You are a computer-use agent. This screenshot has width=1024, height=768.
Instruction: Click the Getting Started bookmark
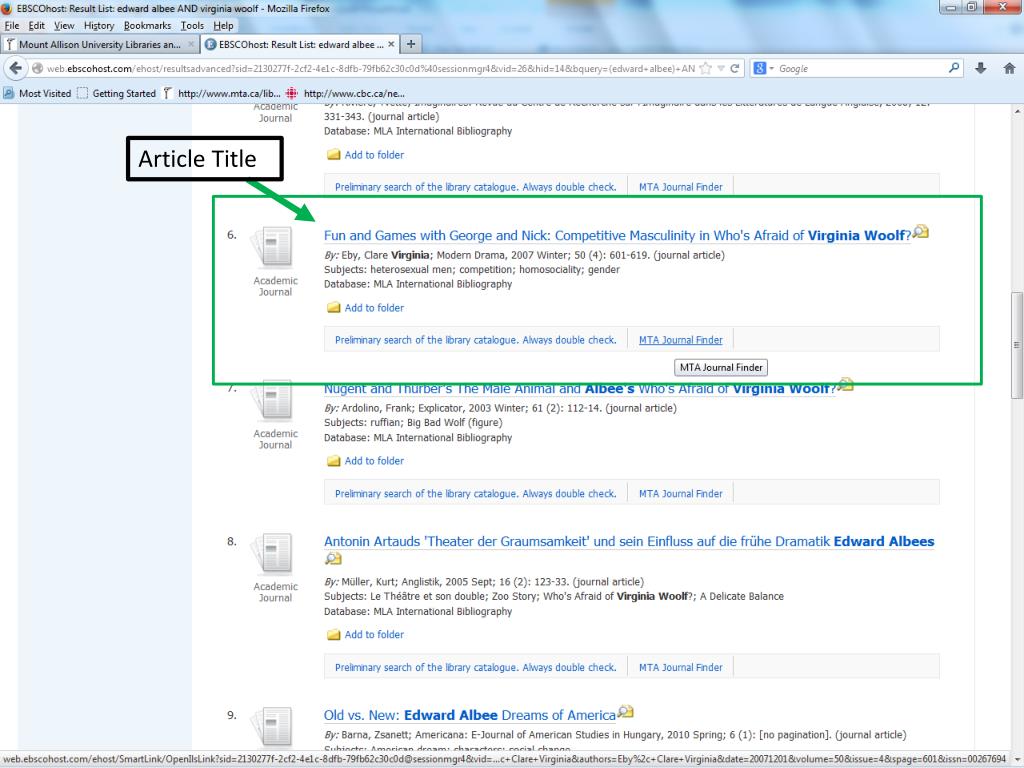(116, 93)
